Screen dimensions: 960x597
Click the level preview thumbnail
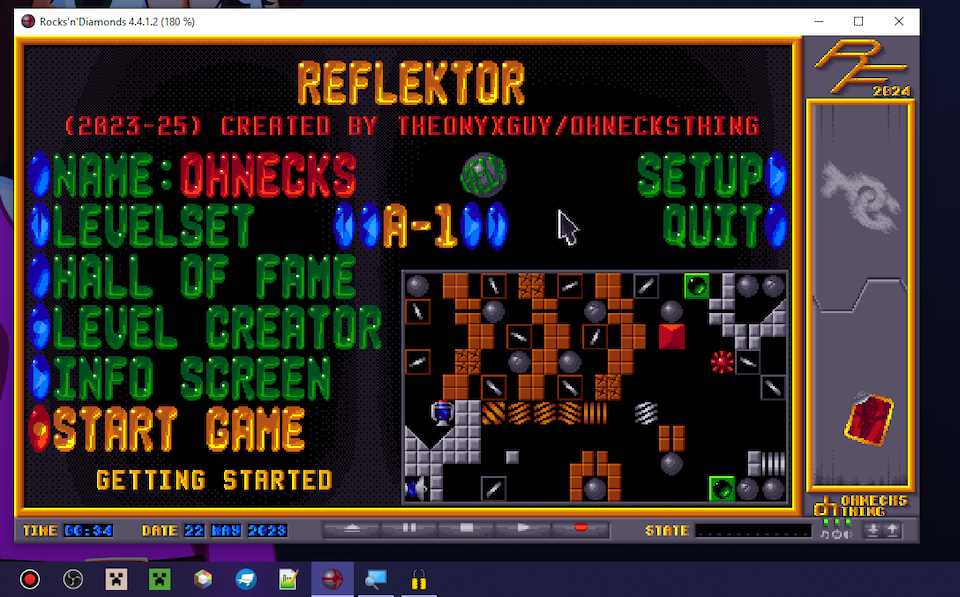click(x=594, y=386)
